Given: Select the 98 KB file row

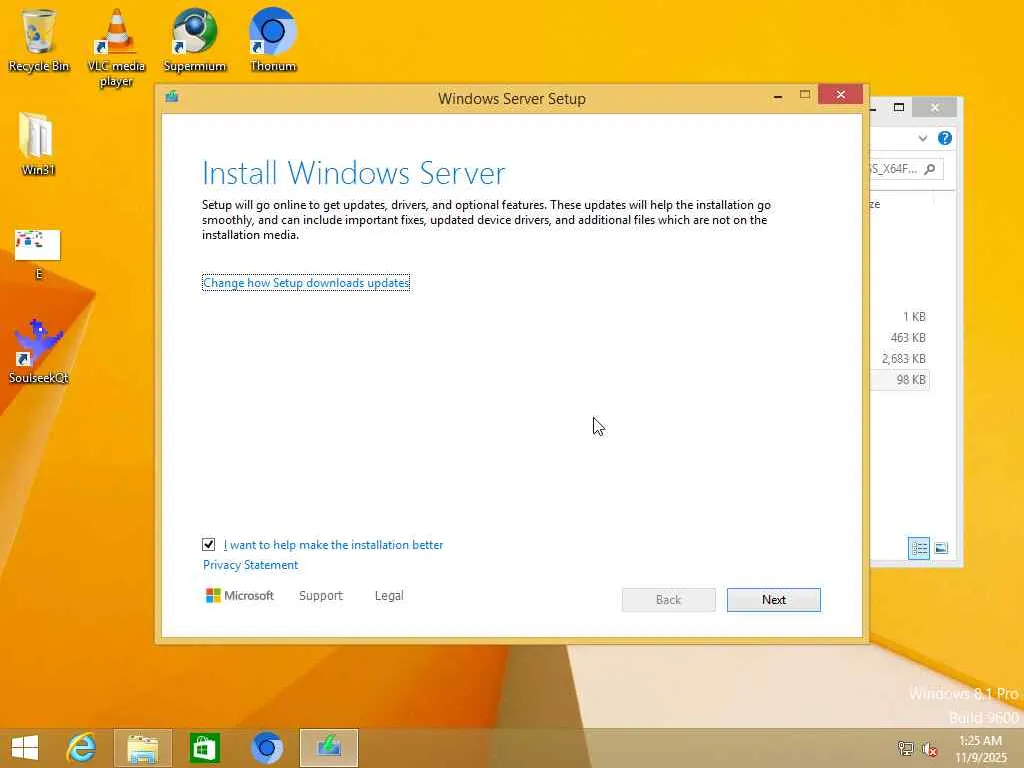Looking at the screenshot, I should click(x=900, y=379).
